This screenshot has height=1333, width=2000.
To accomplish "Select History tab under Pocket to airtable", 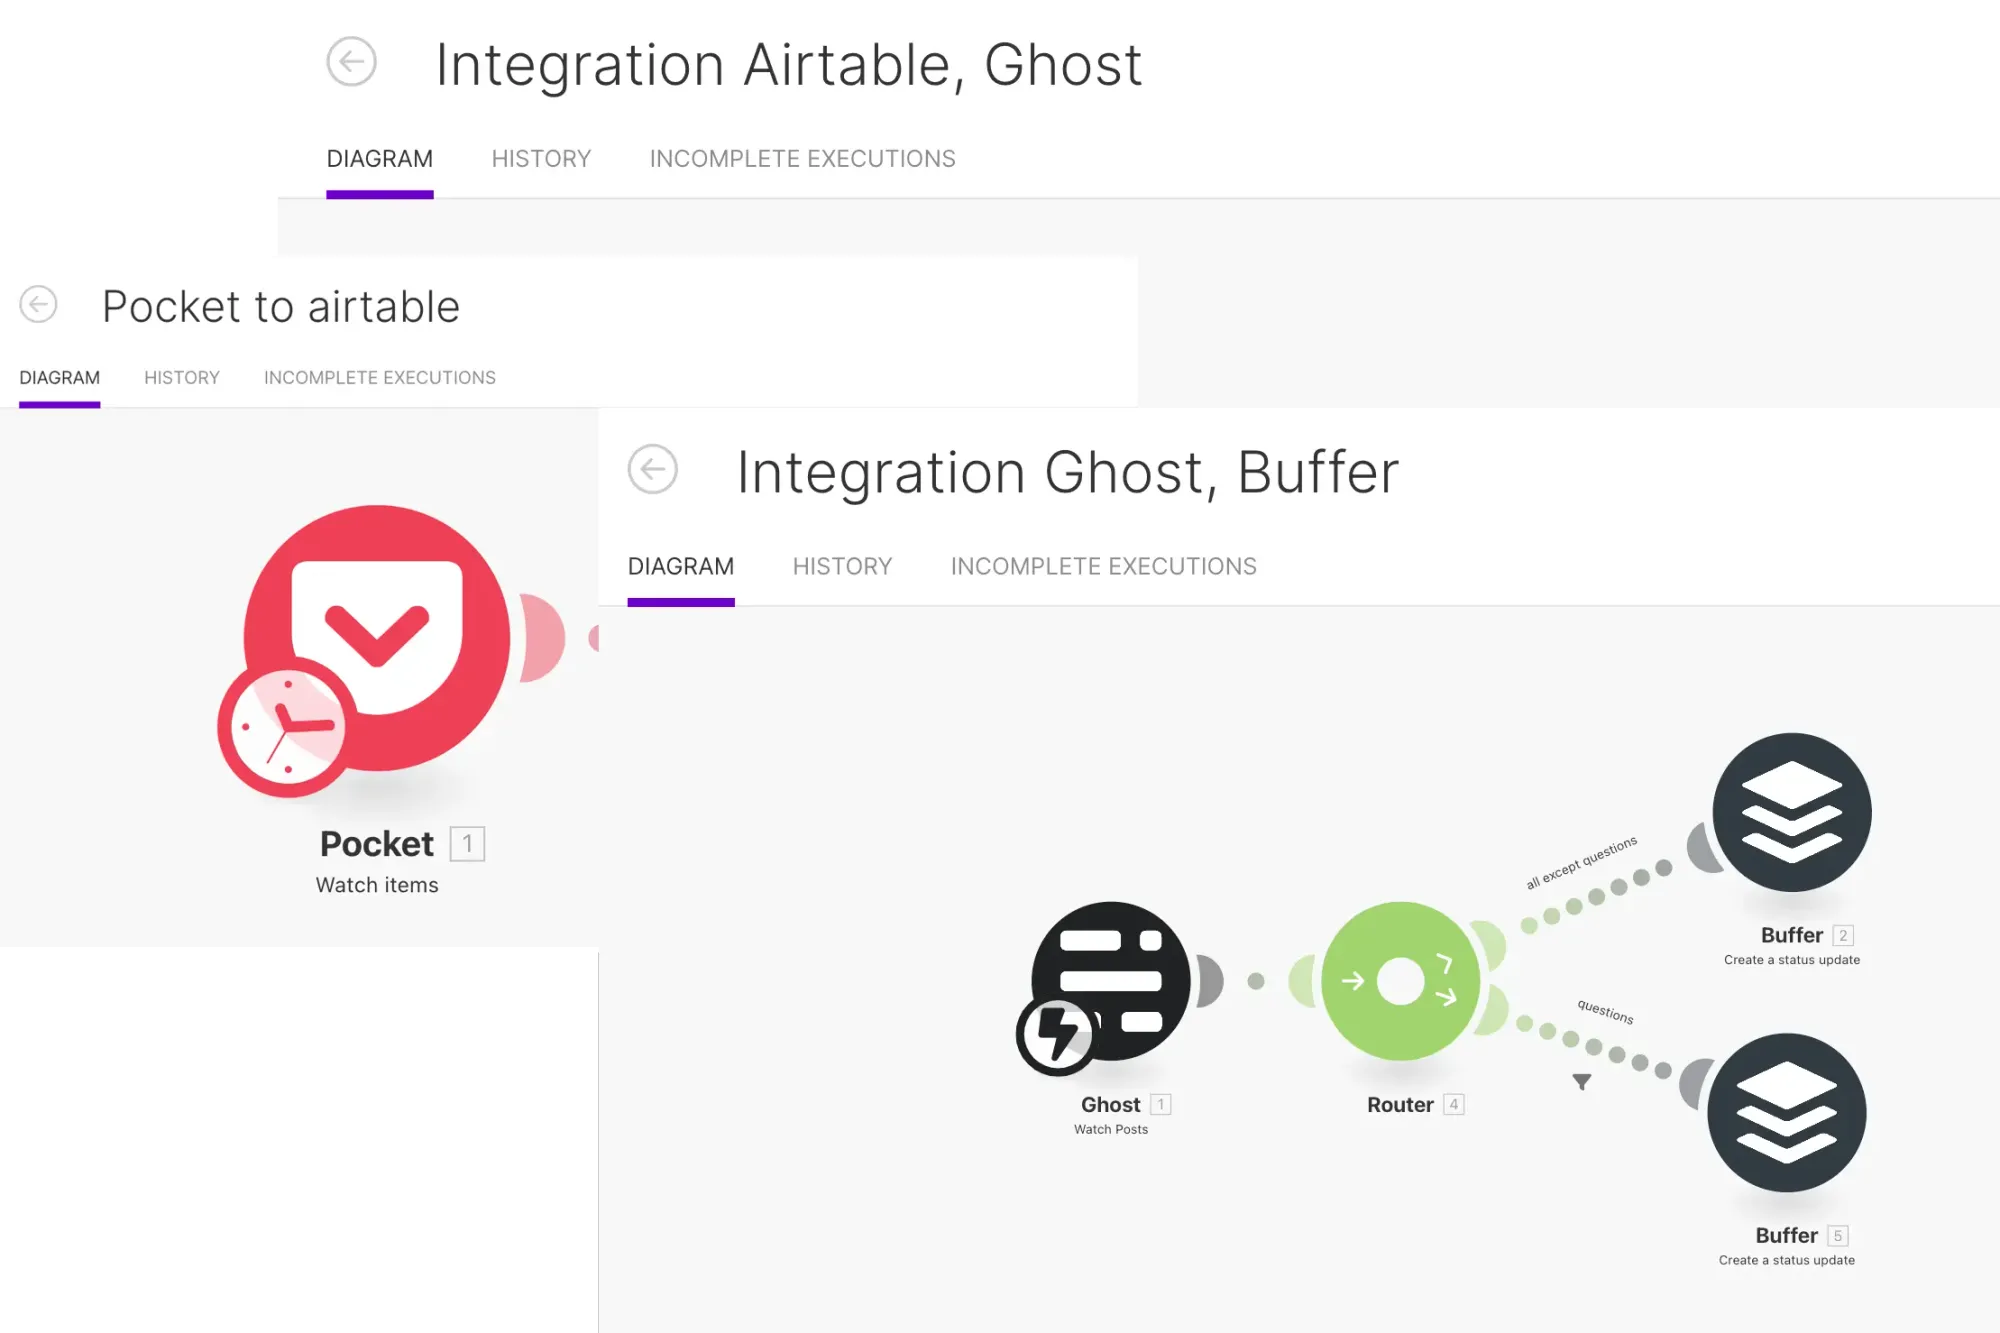I will [182, 378].
